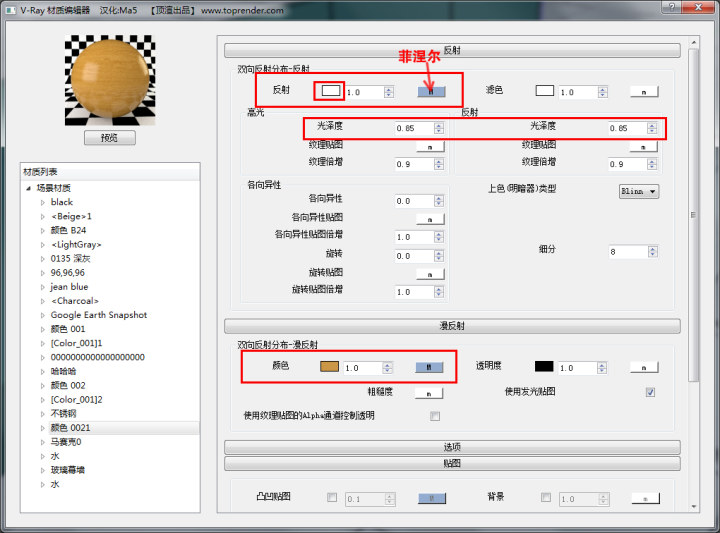This screenshot has width=720, height=533.
Task: Open the 反射 reflection map button
Action: 431,91
